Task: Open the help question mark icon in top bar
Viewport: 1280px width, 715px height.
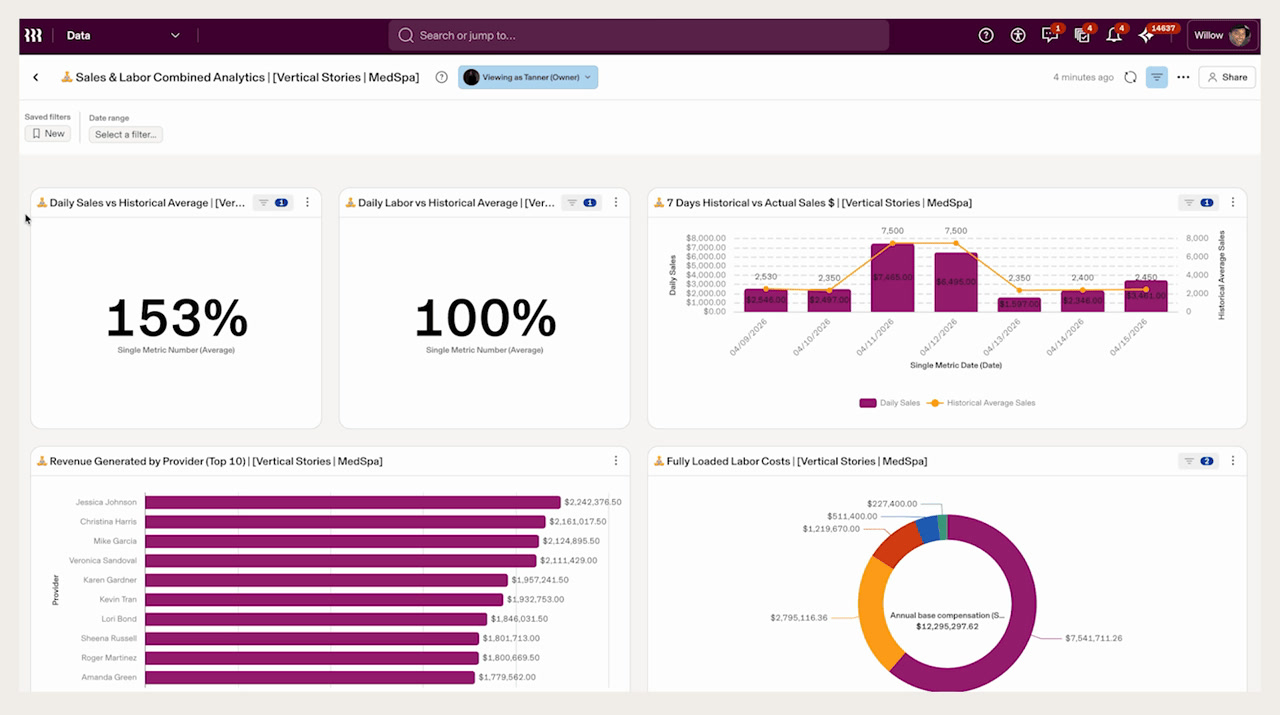Action: (x=986, y=35)
